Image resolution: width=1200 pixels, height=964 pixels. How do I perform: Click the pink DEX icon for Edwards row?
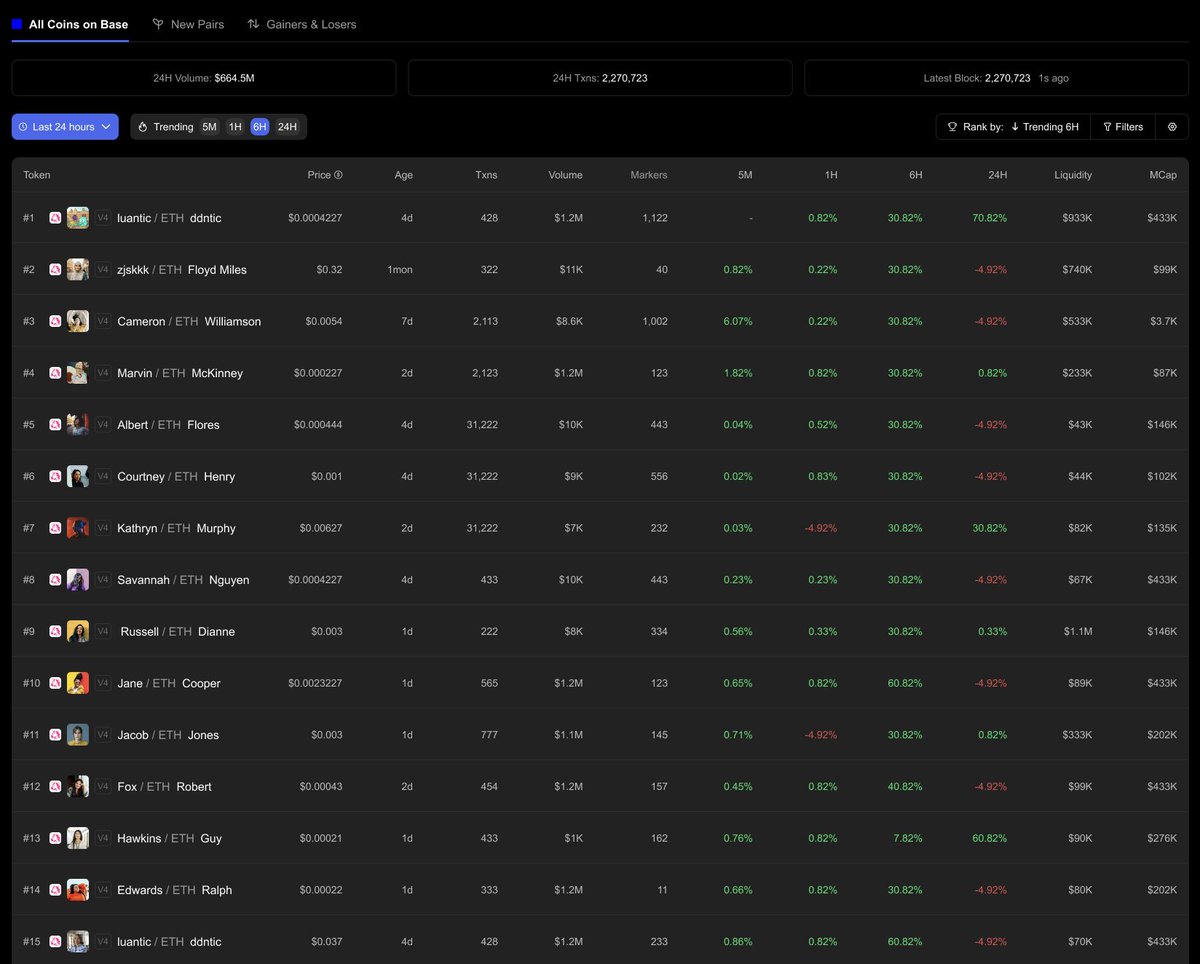click(x=56, y=890)
